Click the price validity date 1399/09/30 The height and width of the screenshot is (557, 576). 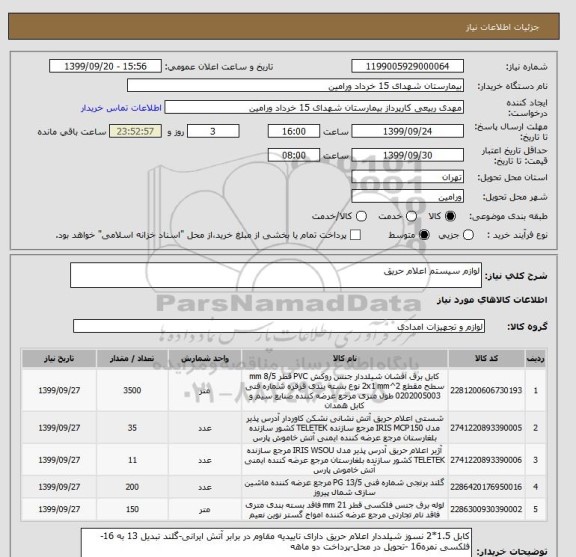[x=407, y=155]
